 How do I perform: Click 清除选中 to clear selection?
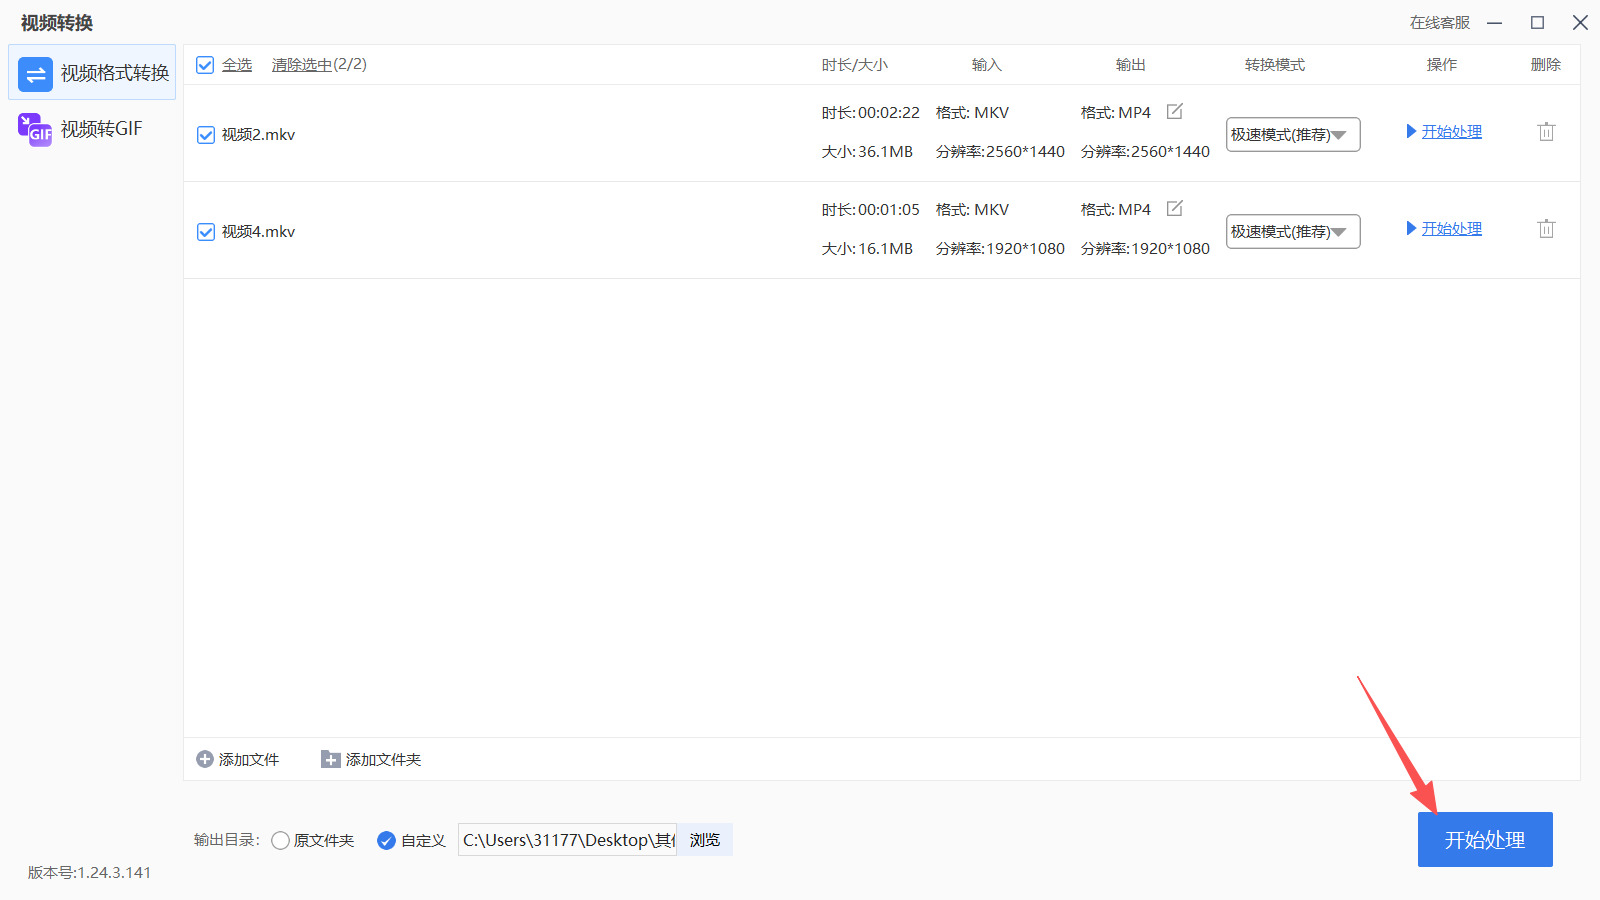coord(302,65)
